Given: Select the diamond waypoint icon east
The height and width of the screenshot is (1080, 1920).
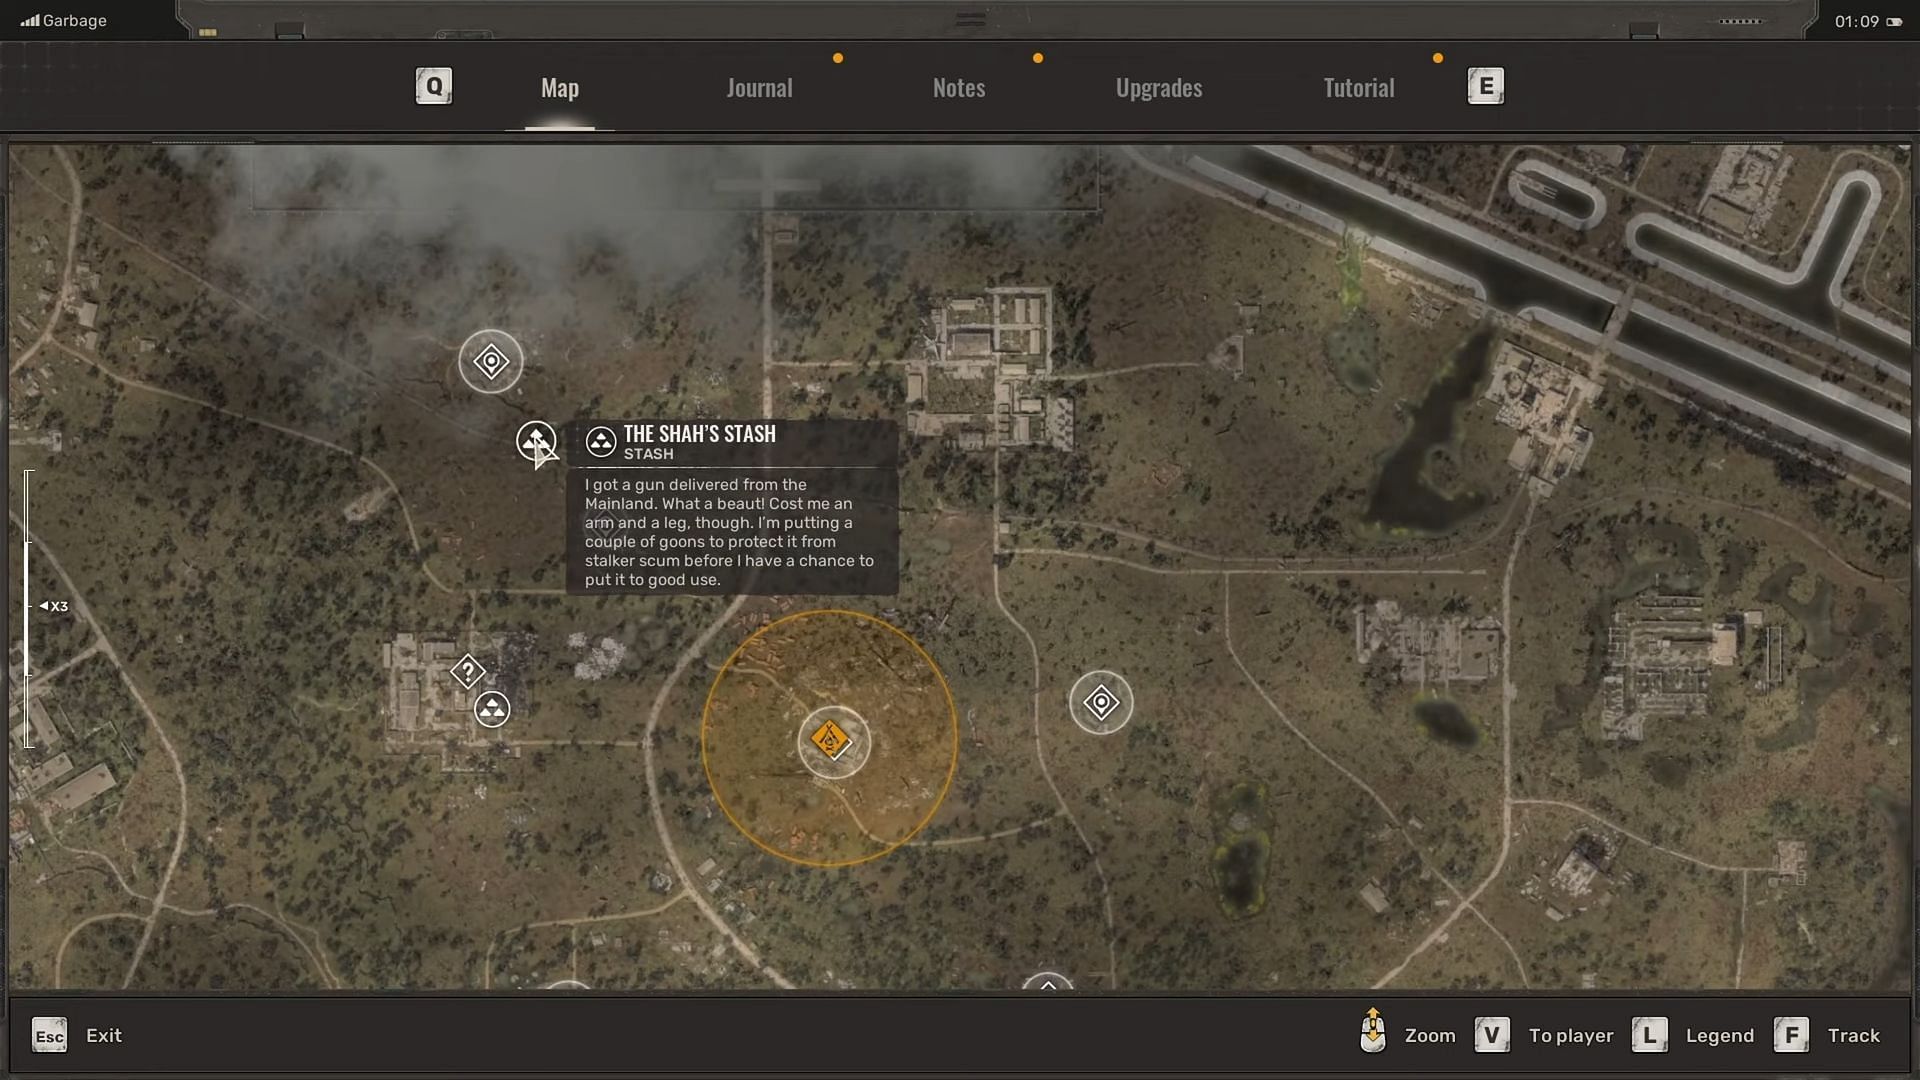Looking at the screenshot, I should point(1102,700).
